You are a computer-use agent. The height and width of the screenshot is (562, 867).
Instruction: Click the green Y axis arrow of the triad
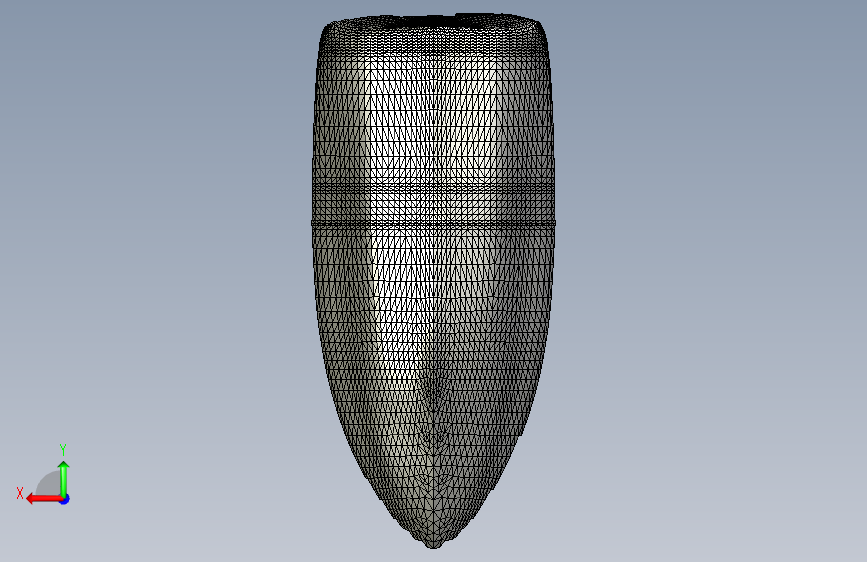(x=64, y=479)
